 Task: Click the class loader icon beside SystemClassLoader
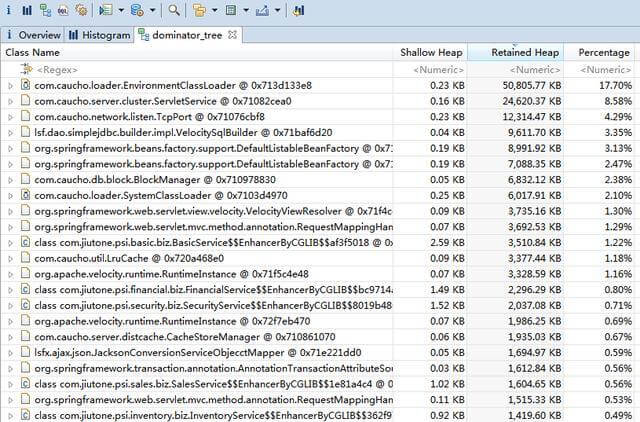pyautogui.click(x=25, y=195)
